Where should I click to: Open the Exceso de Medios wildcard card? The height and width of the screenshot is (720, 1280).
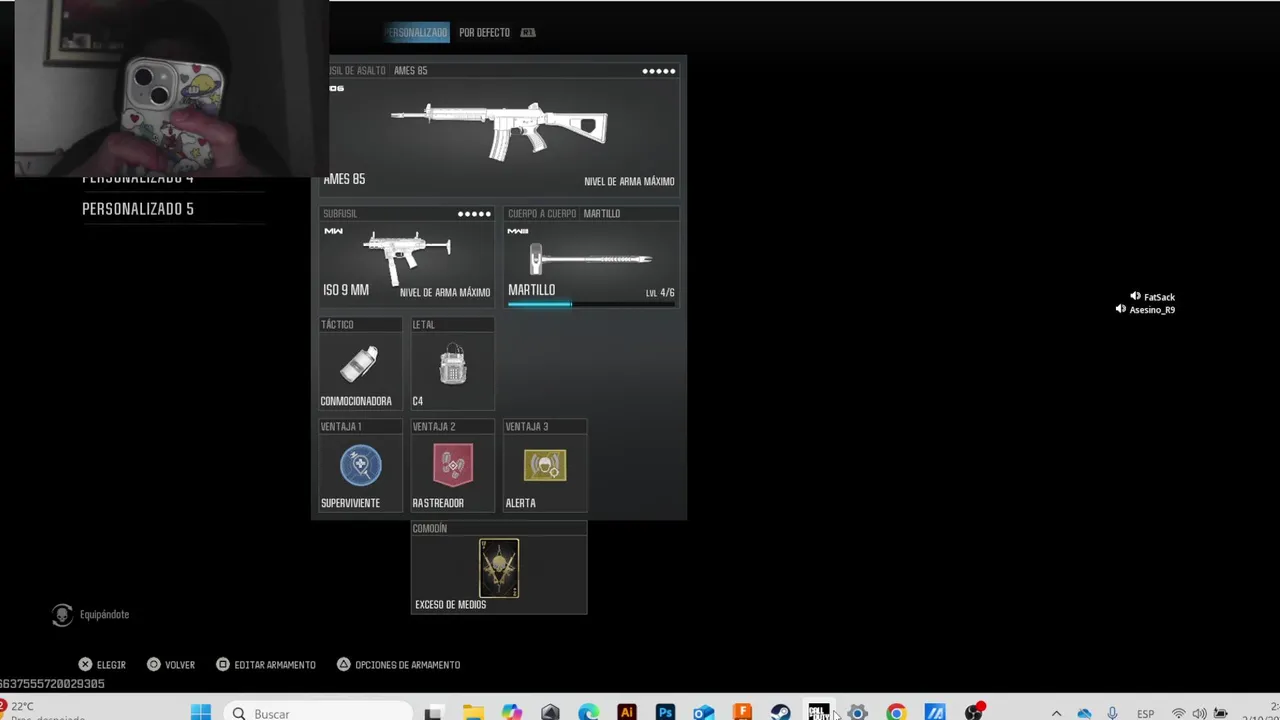coord(499,568)
